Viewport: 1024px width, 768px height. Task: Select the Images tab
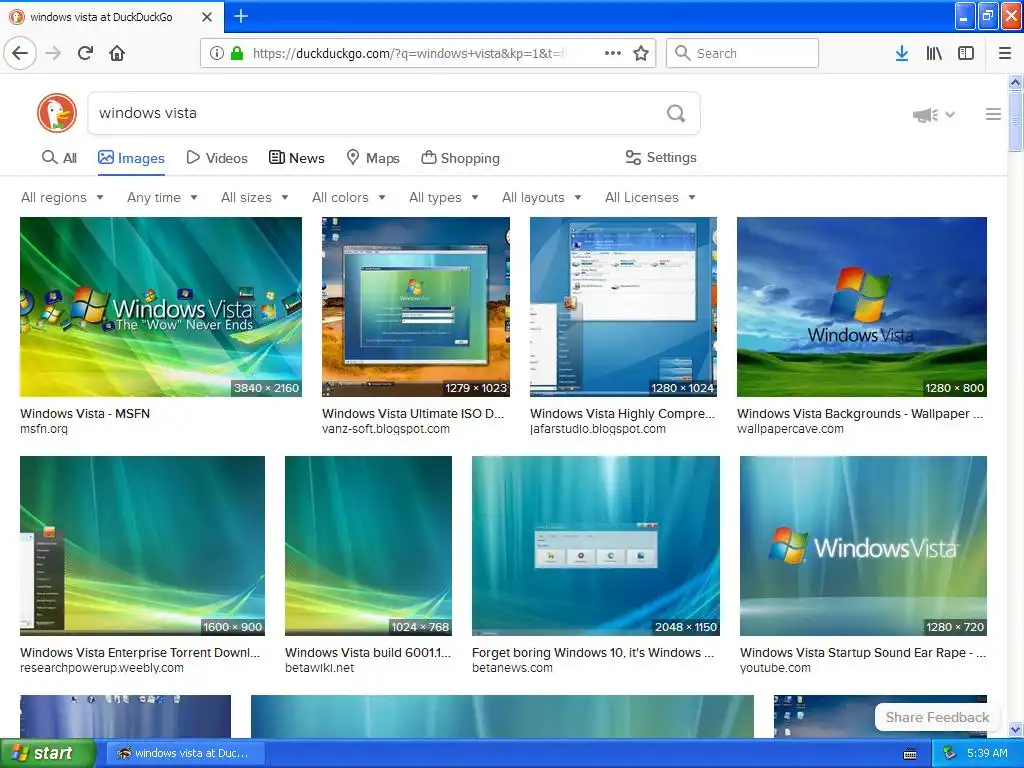(131, 158)
